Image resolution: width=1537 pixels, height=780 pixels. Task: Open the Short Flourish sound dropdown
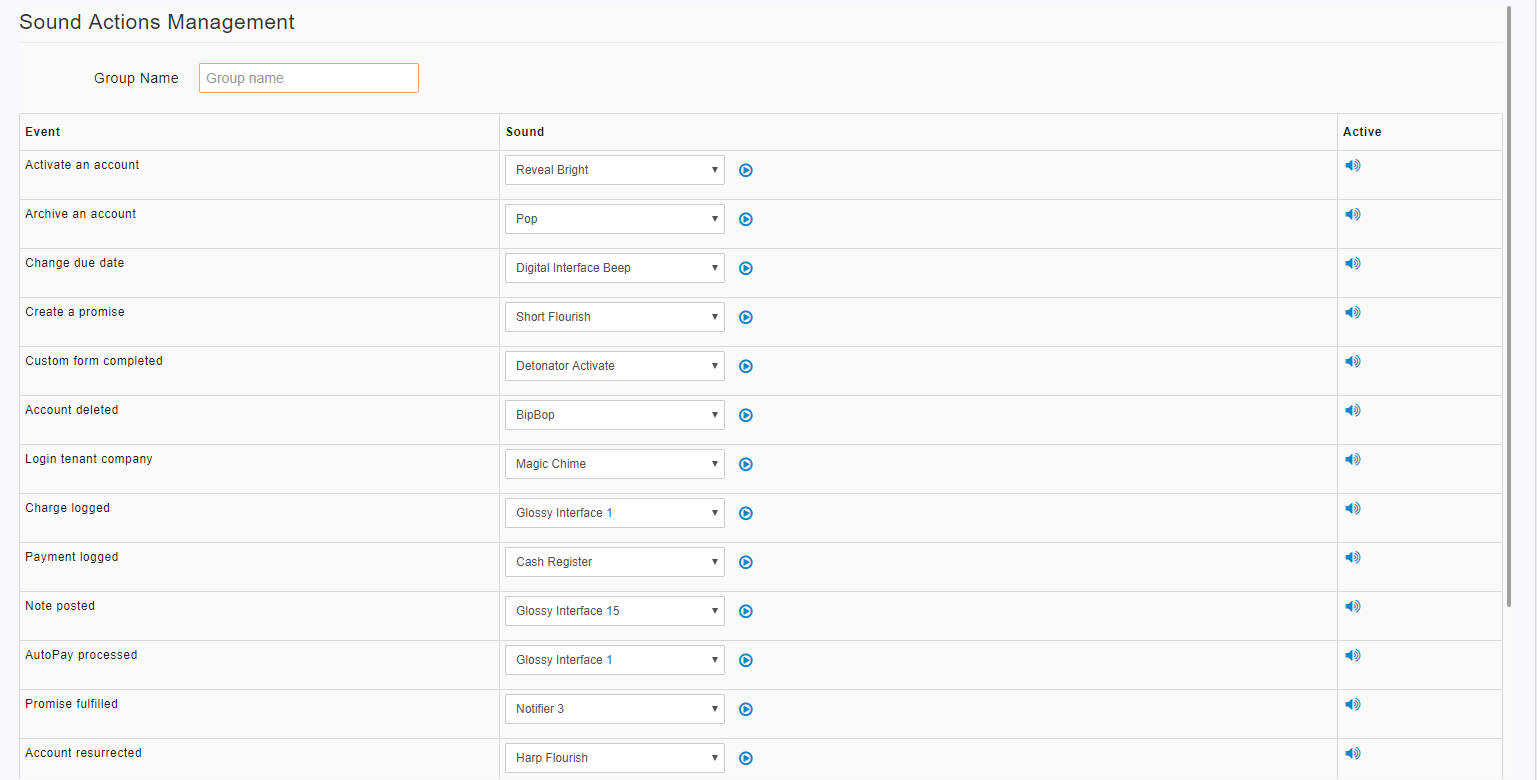[615, 317]
